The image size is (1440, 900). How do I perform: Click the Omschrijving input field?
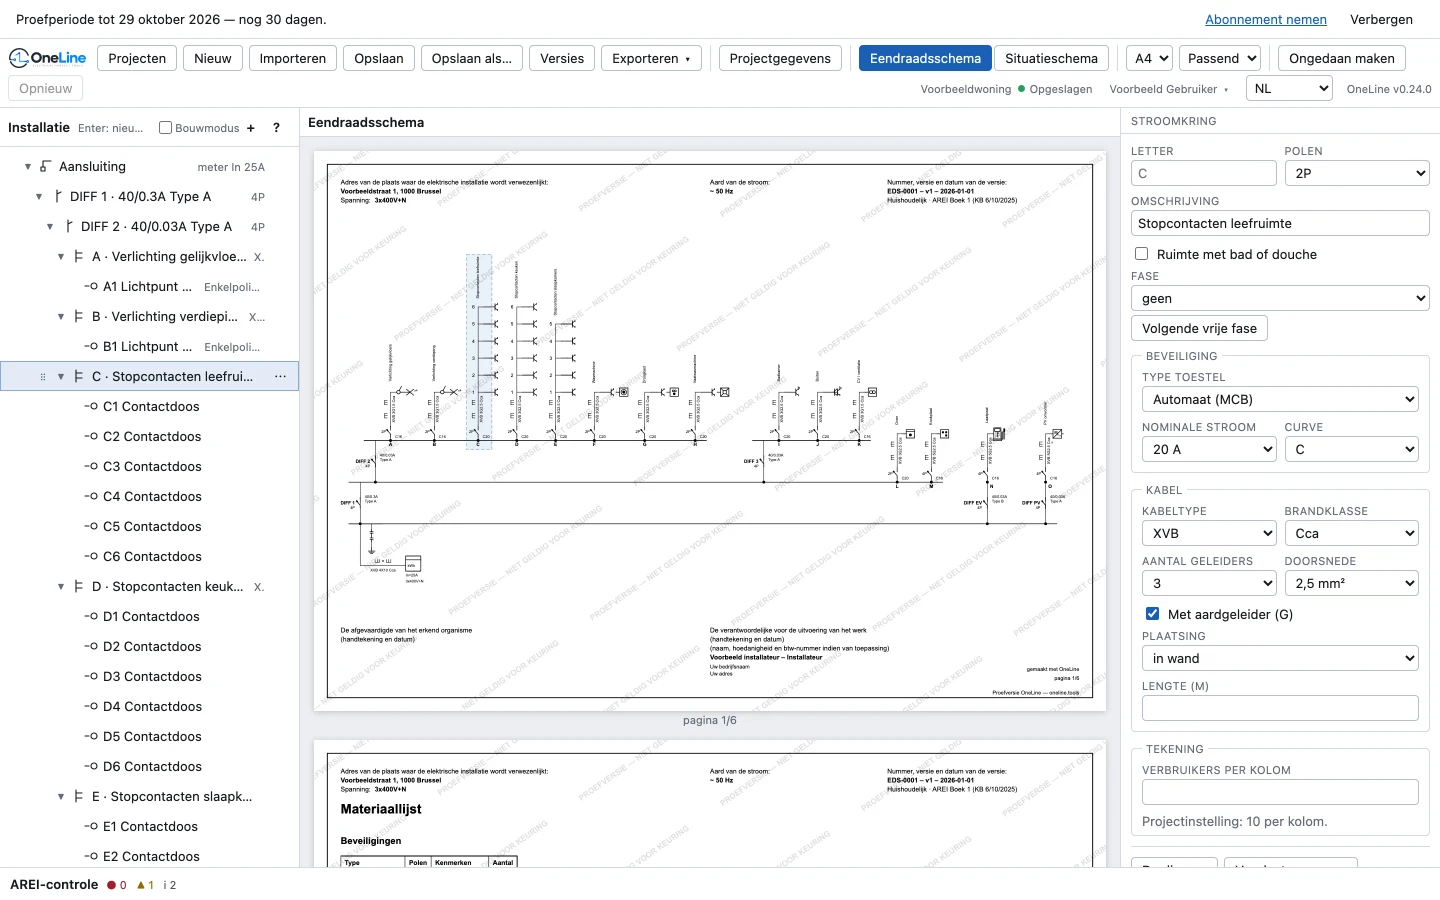point(1280,223)
